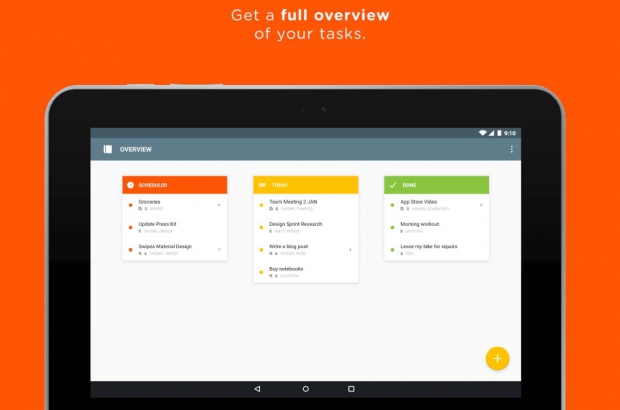Viewport: 620px width, 410px height.
Task: Open the Design Sprint Research task
Action: pos(297,225)
